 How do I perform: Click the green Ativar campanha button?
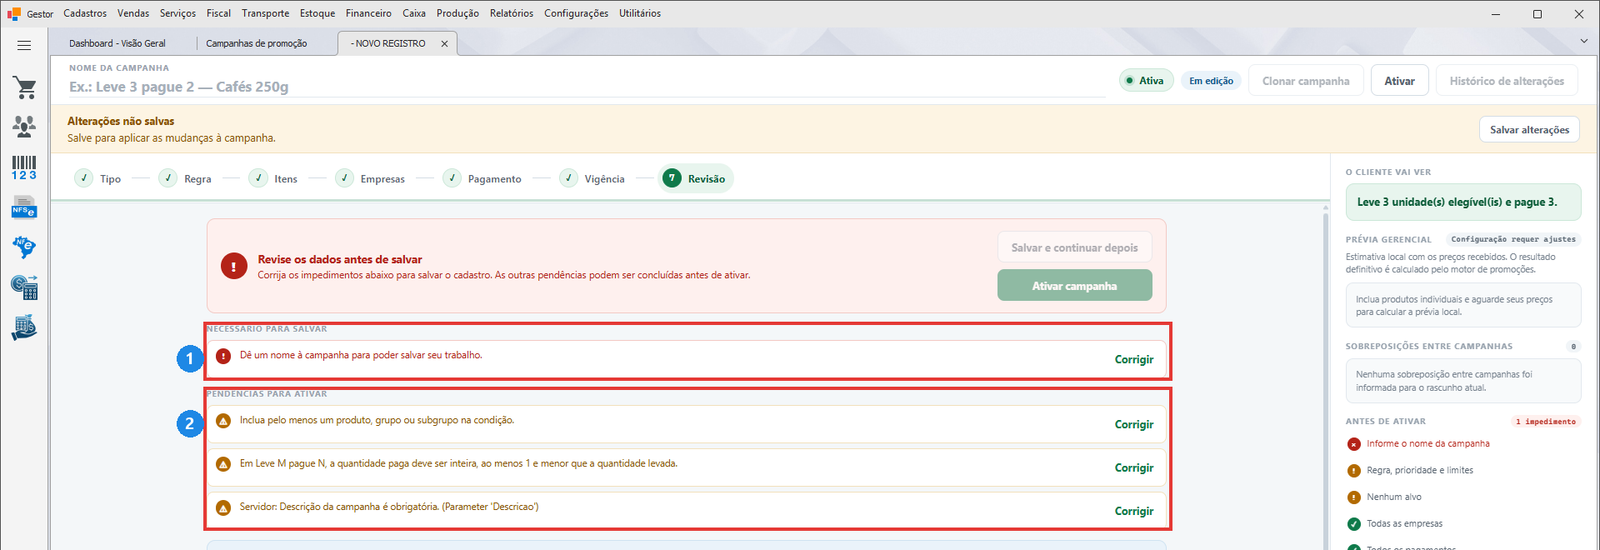coord(1074,286)
